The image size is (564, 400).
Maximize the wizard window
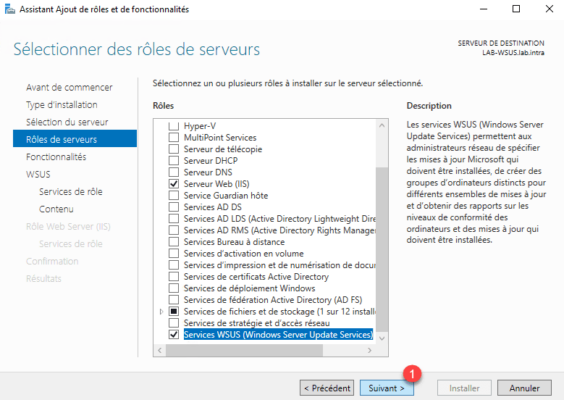click(x=516, y=9)
